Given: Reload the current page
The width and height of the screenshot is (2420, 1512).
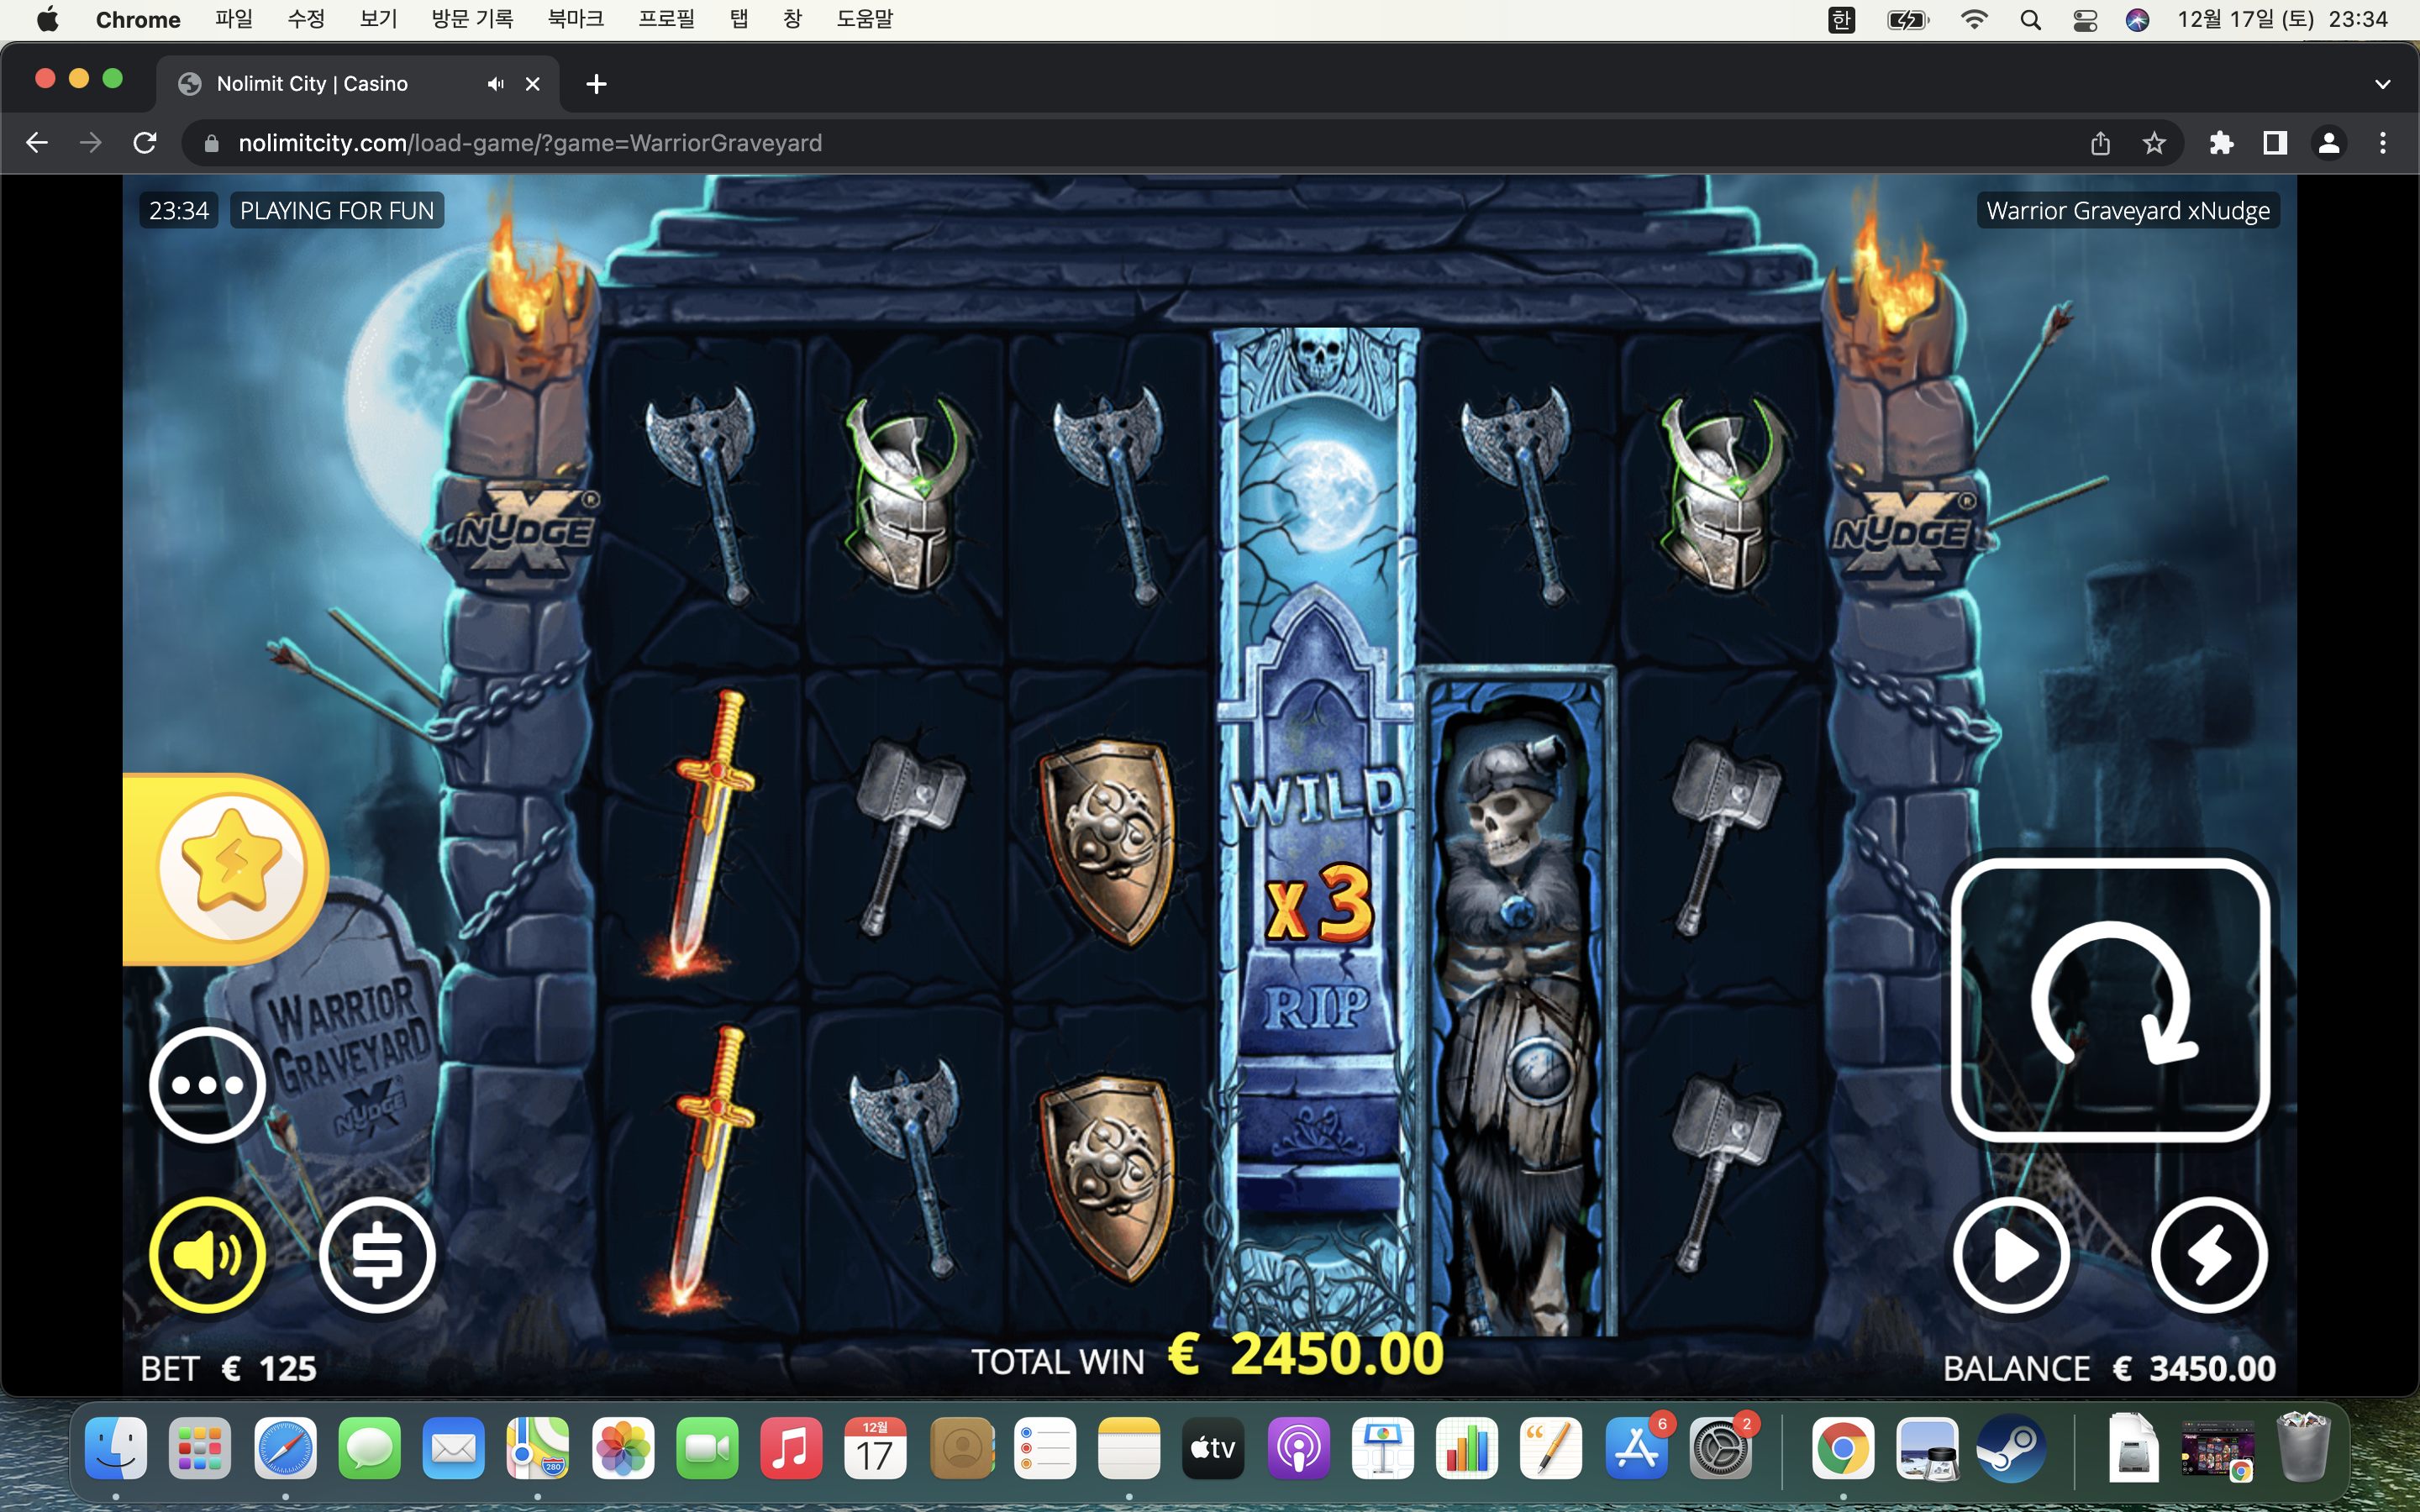Looking at the screenshot, I should click(145, 143).
